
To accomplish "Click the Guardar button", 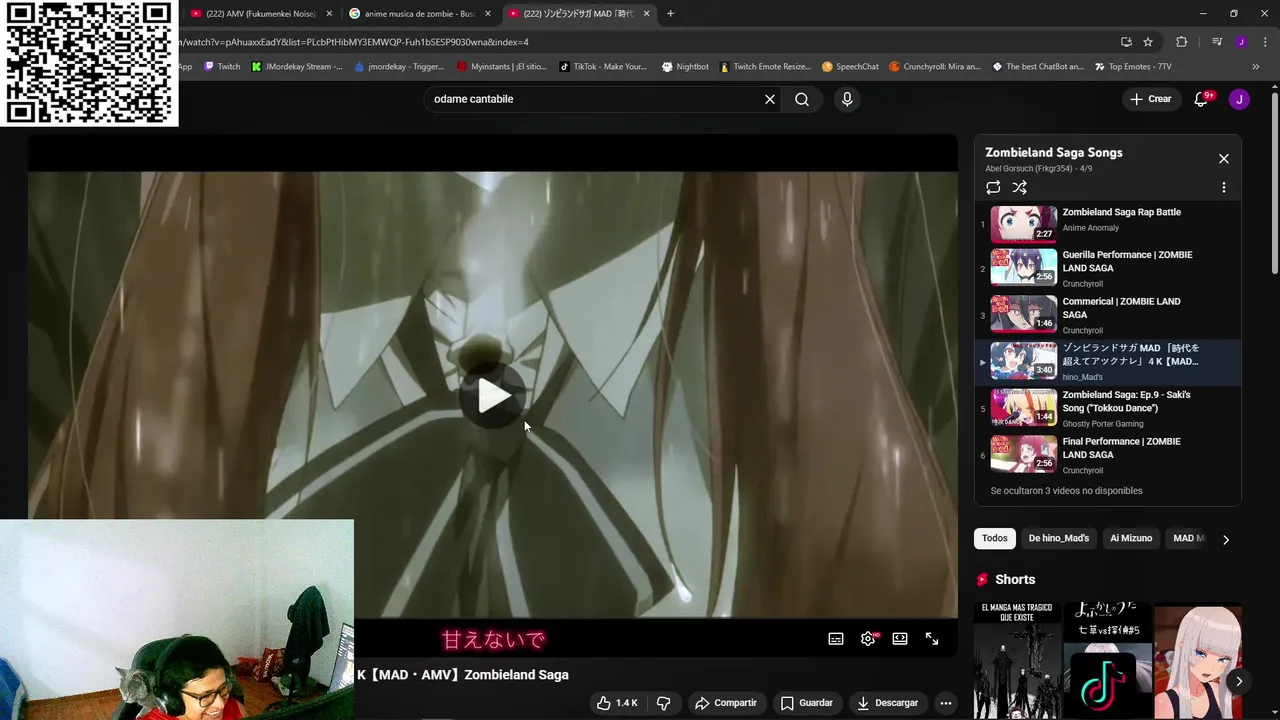I will tap(806, 703).
